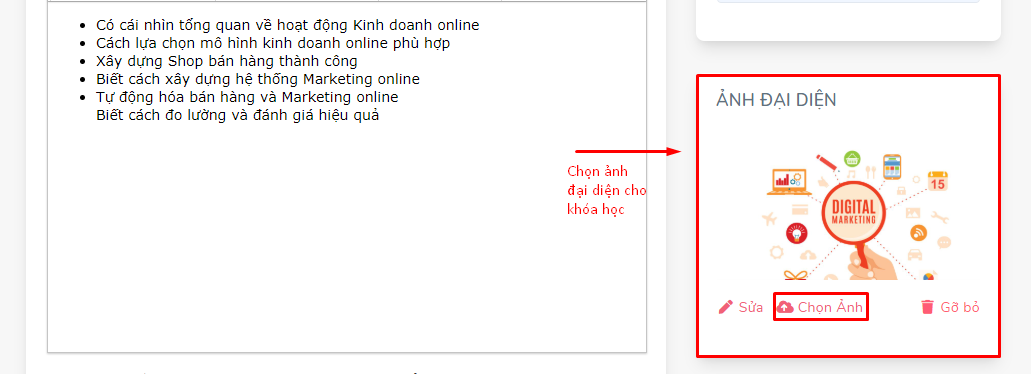Click the orange RSS feed icon in the image
This screenshot has height=374, width=1031.
(919, 233)
